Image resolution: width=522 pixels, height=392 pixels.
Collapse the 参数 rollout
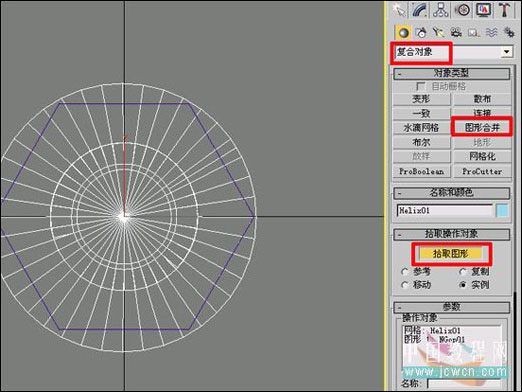pos(452,307)
